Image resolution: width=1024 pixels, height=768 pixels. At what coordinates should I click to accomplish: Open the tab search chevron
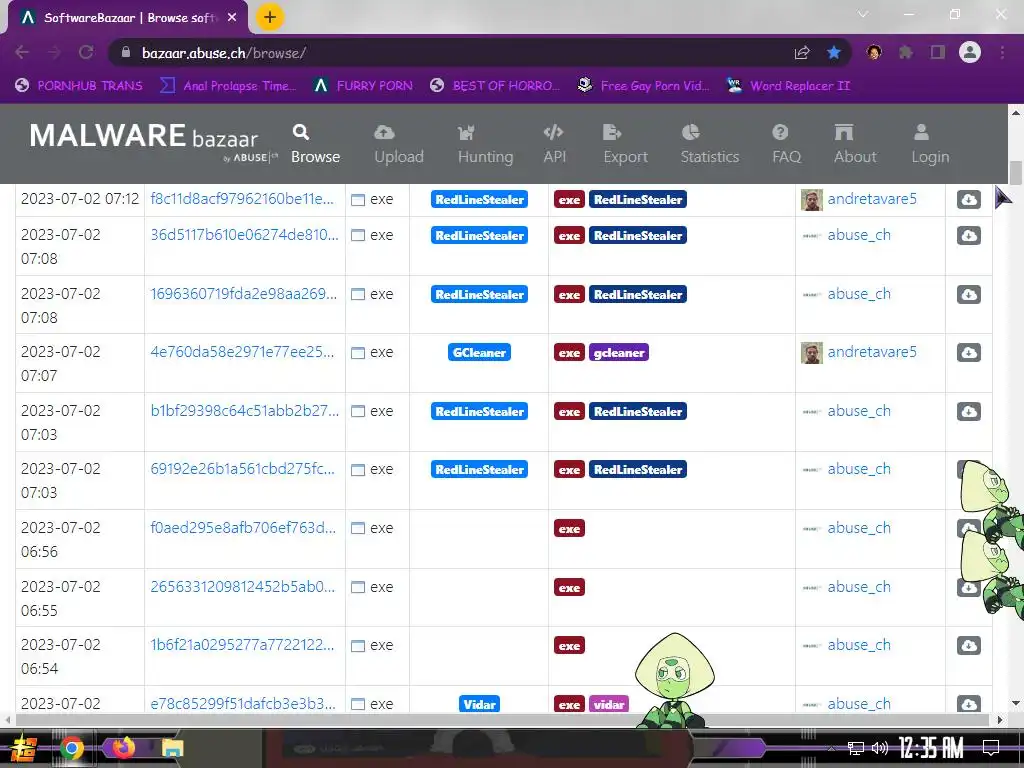(863, 14)
